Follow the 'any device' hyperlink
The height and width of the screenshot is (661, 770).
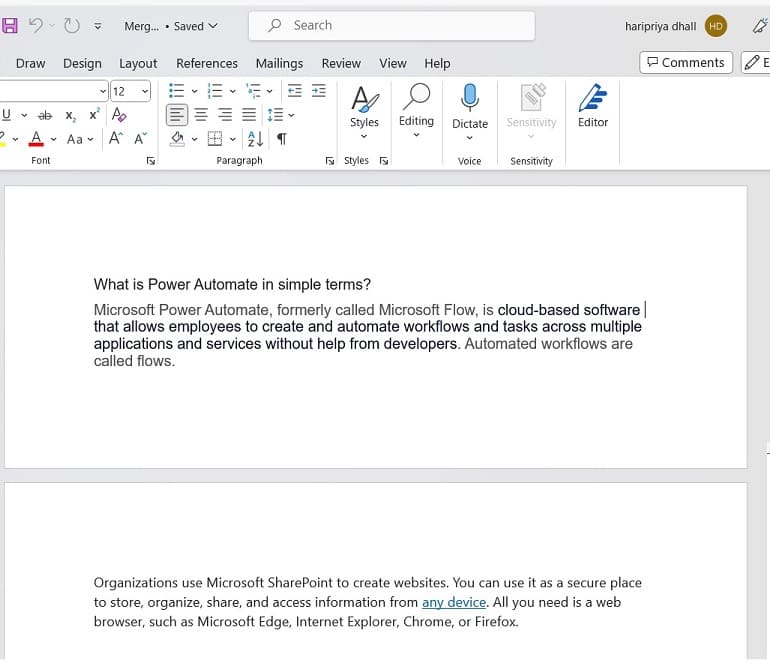454,602
